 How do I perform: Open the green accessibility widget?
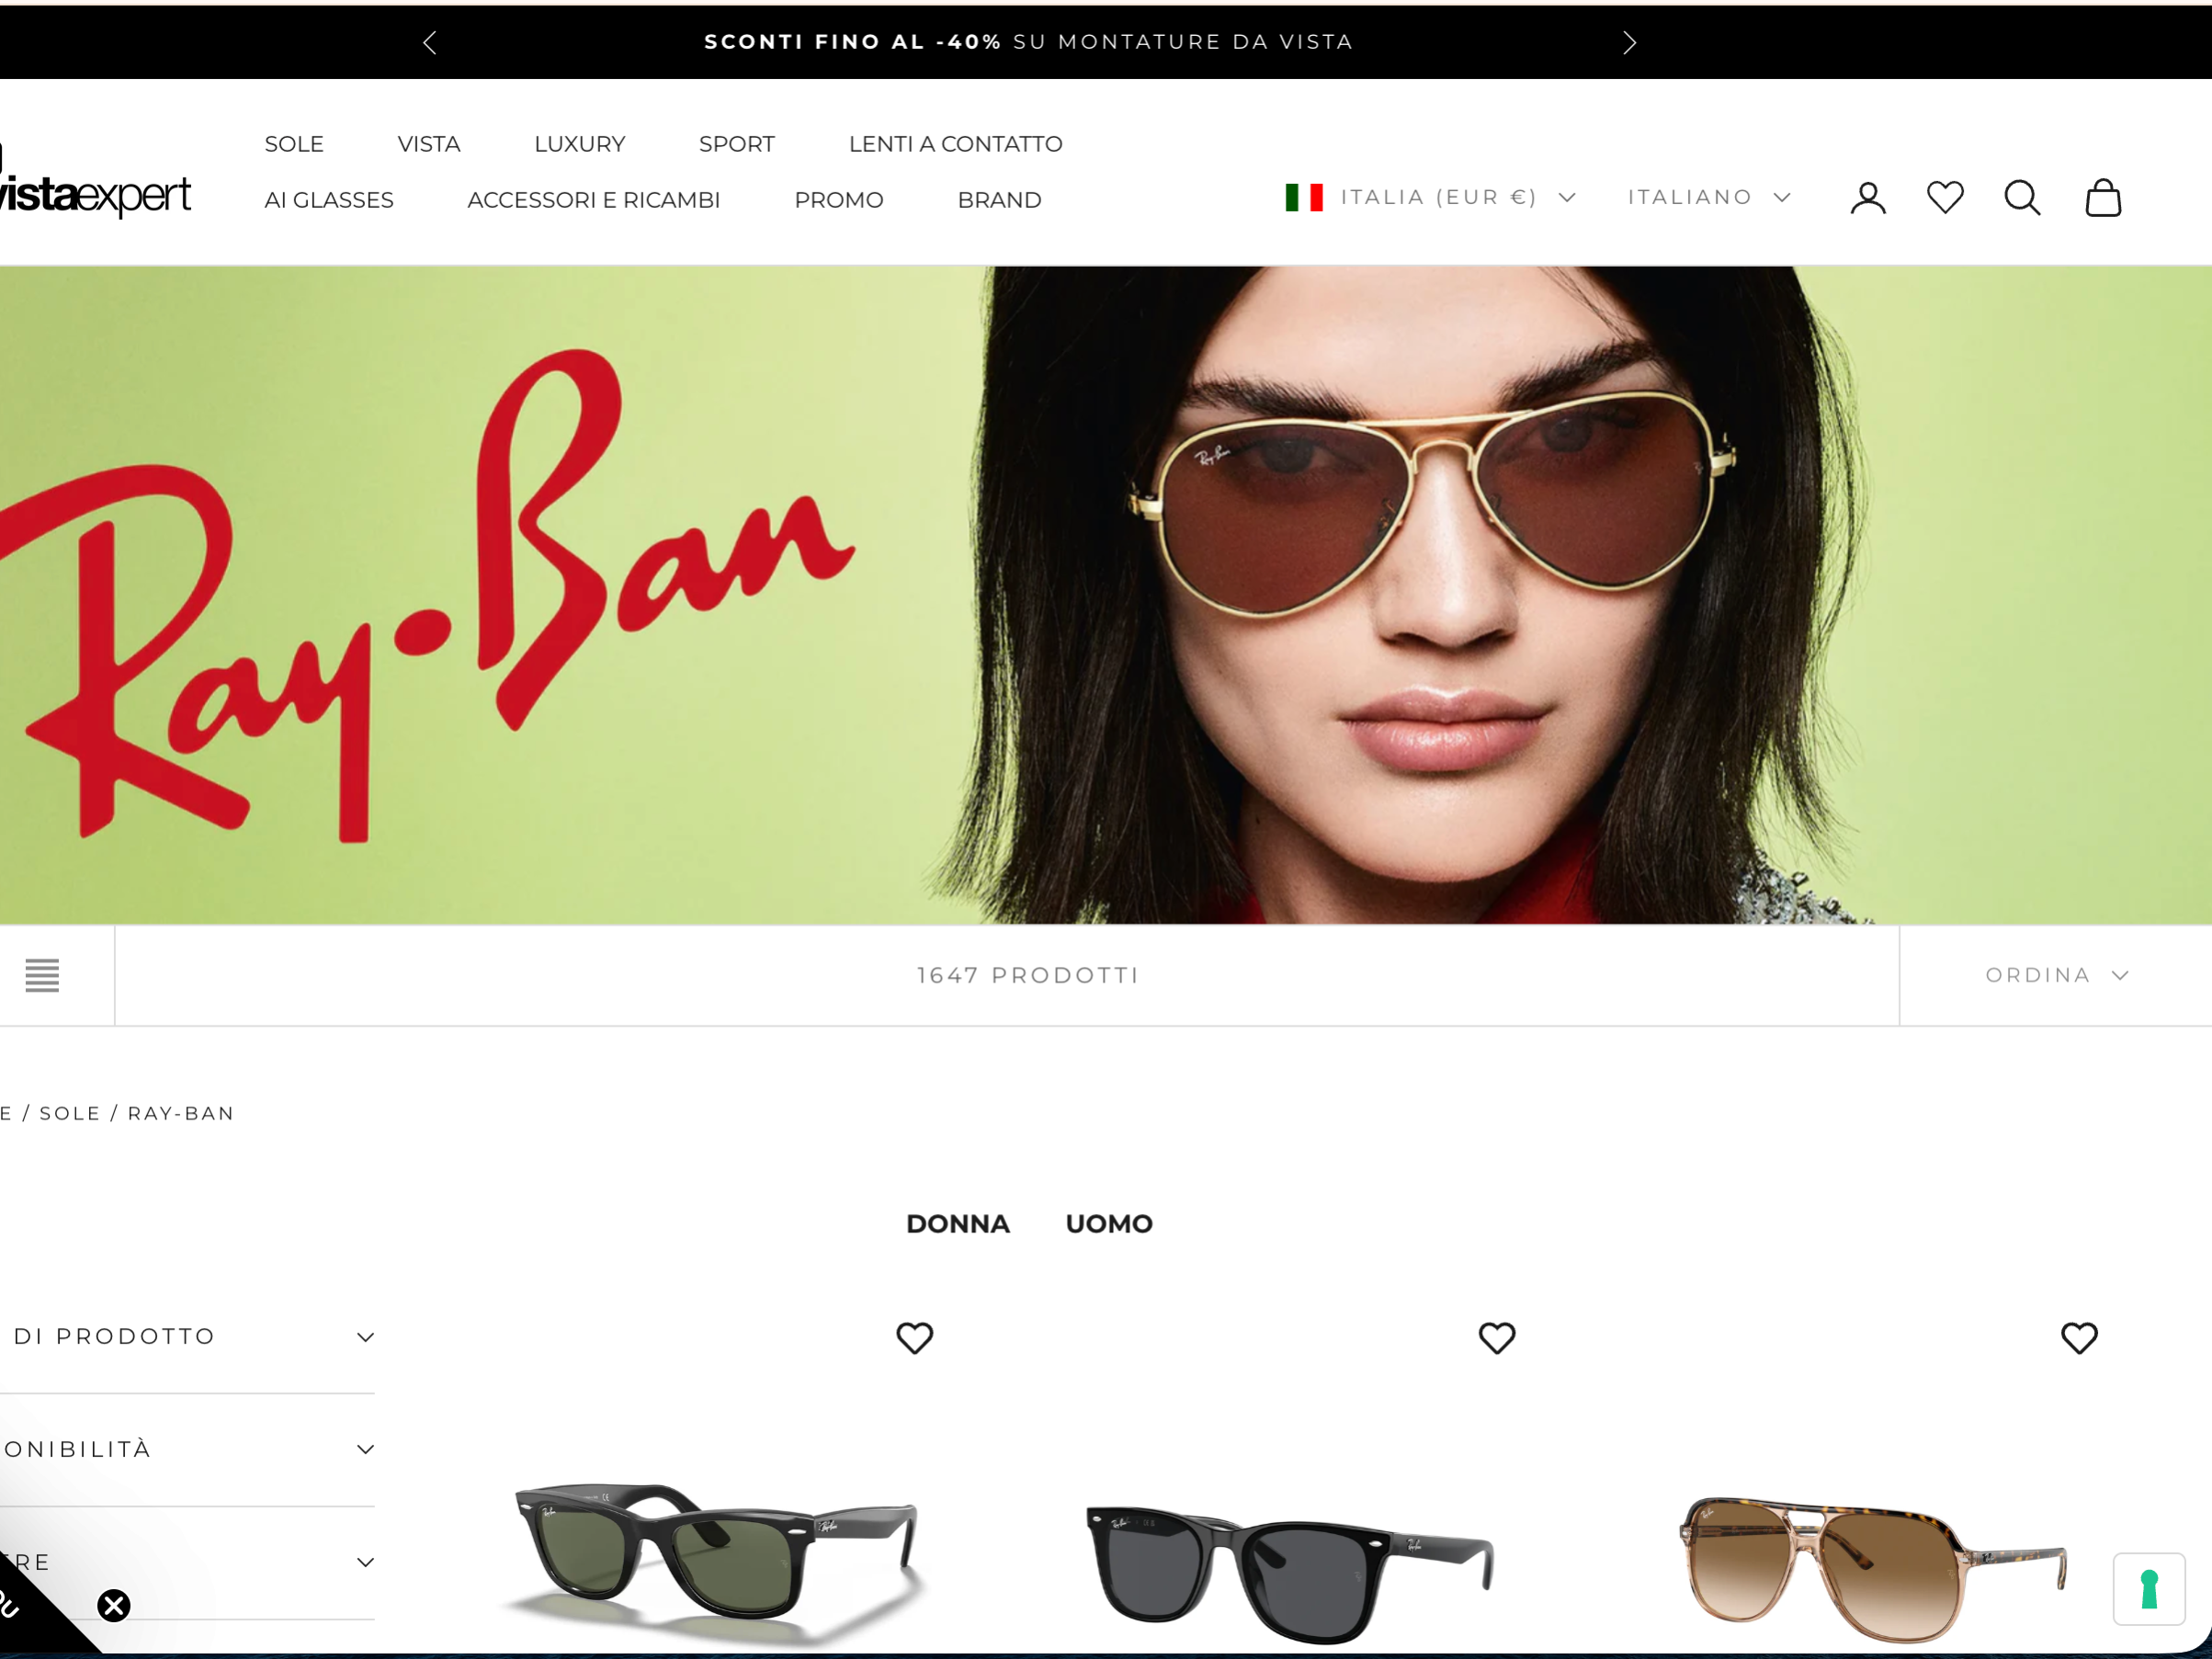[2149, 1589]
